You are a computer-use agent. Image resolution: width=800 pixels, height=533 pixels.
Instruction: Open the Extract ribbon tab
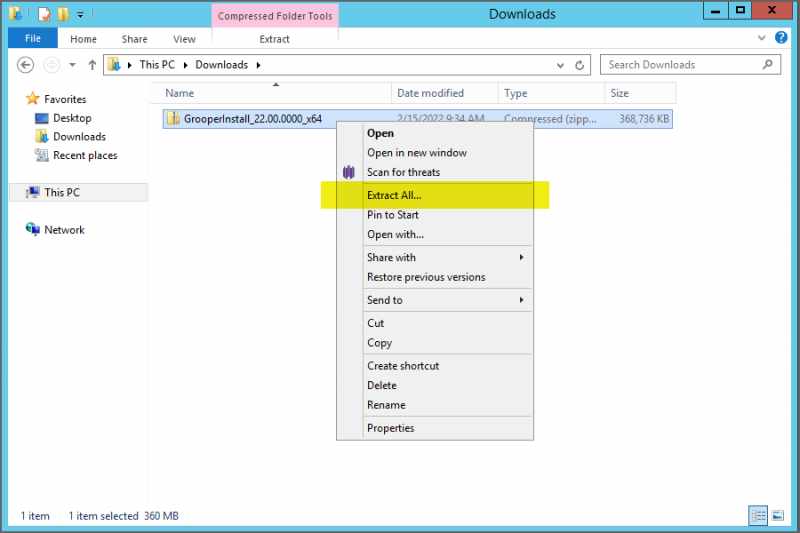click(274, 39)
